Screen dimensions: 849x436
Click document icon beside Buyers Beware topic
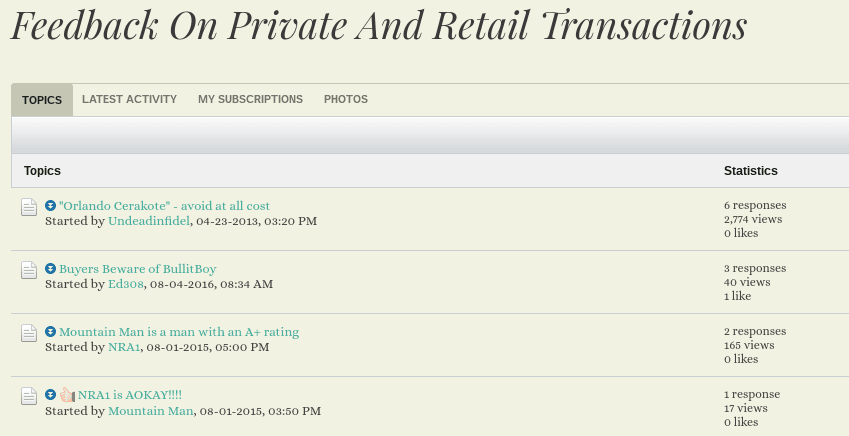point(29,270)
